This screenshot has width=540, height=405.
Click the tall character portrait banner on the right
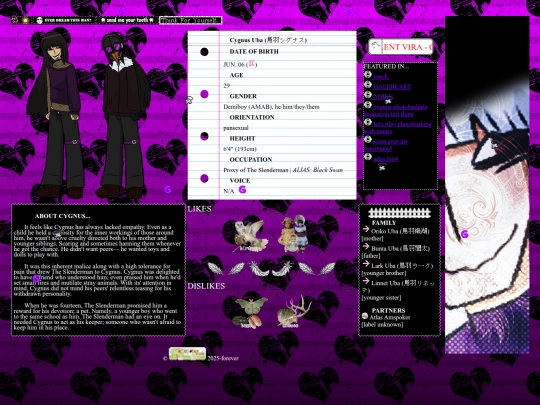[487, 185]
